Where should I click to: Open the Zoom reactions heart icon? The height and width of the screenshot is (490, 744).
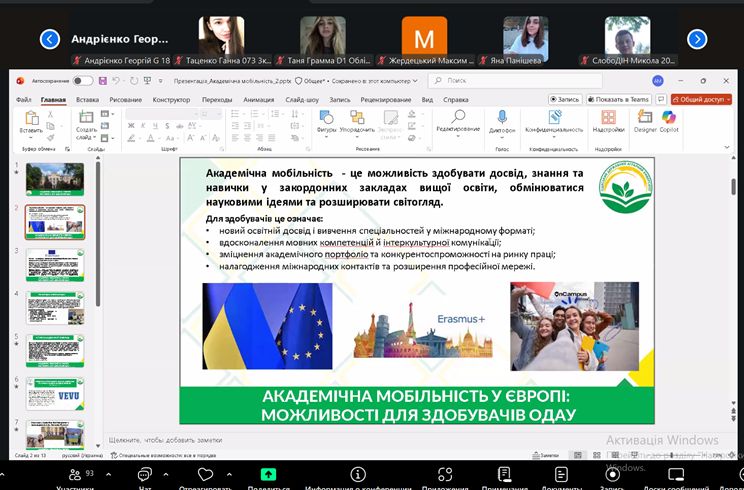point(205,474)
